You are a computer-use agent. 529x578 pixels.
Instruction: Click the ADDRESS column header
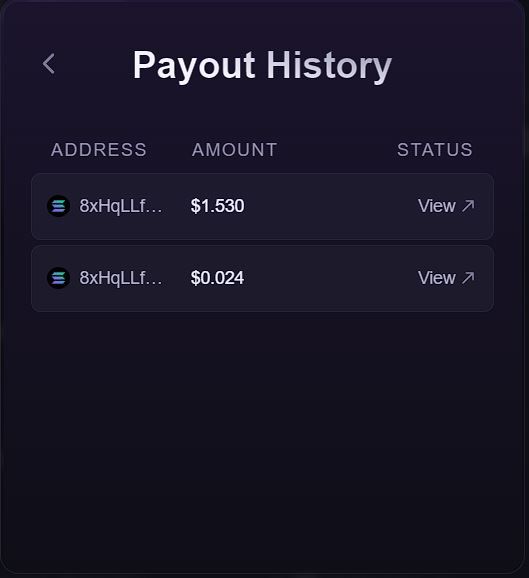click(99, 150)
